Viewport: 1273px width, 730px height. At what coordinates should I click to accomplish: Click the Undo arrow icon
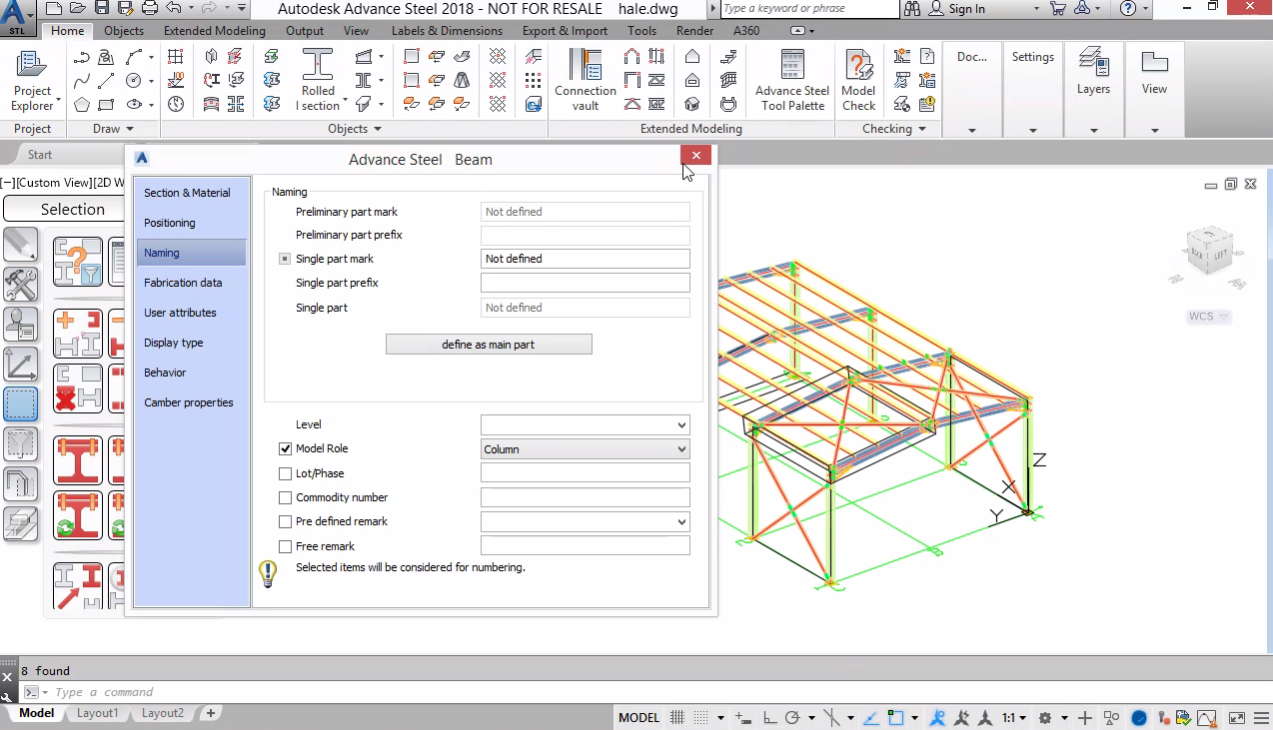point(174,8)
